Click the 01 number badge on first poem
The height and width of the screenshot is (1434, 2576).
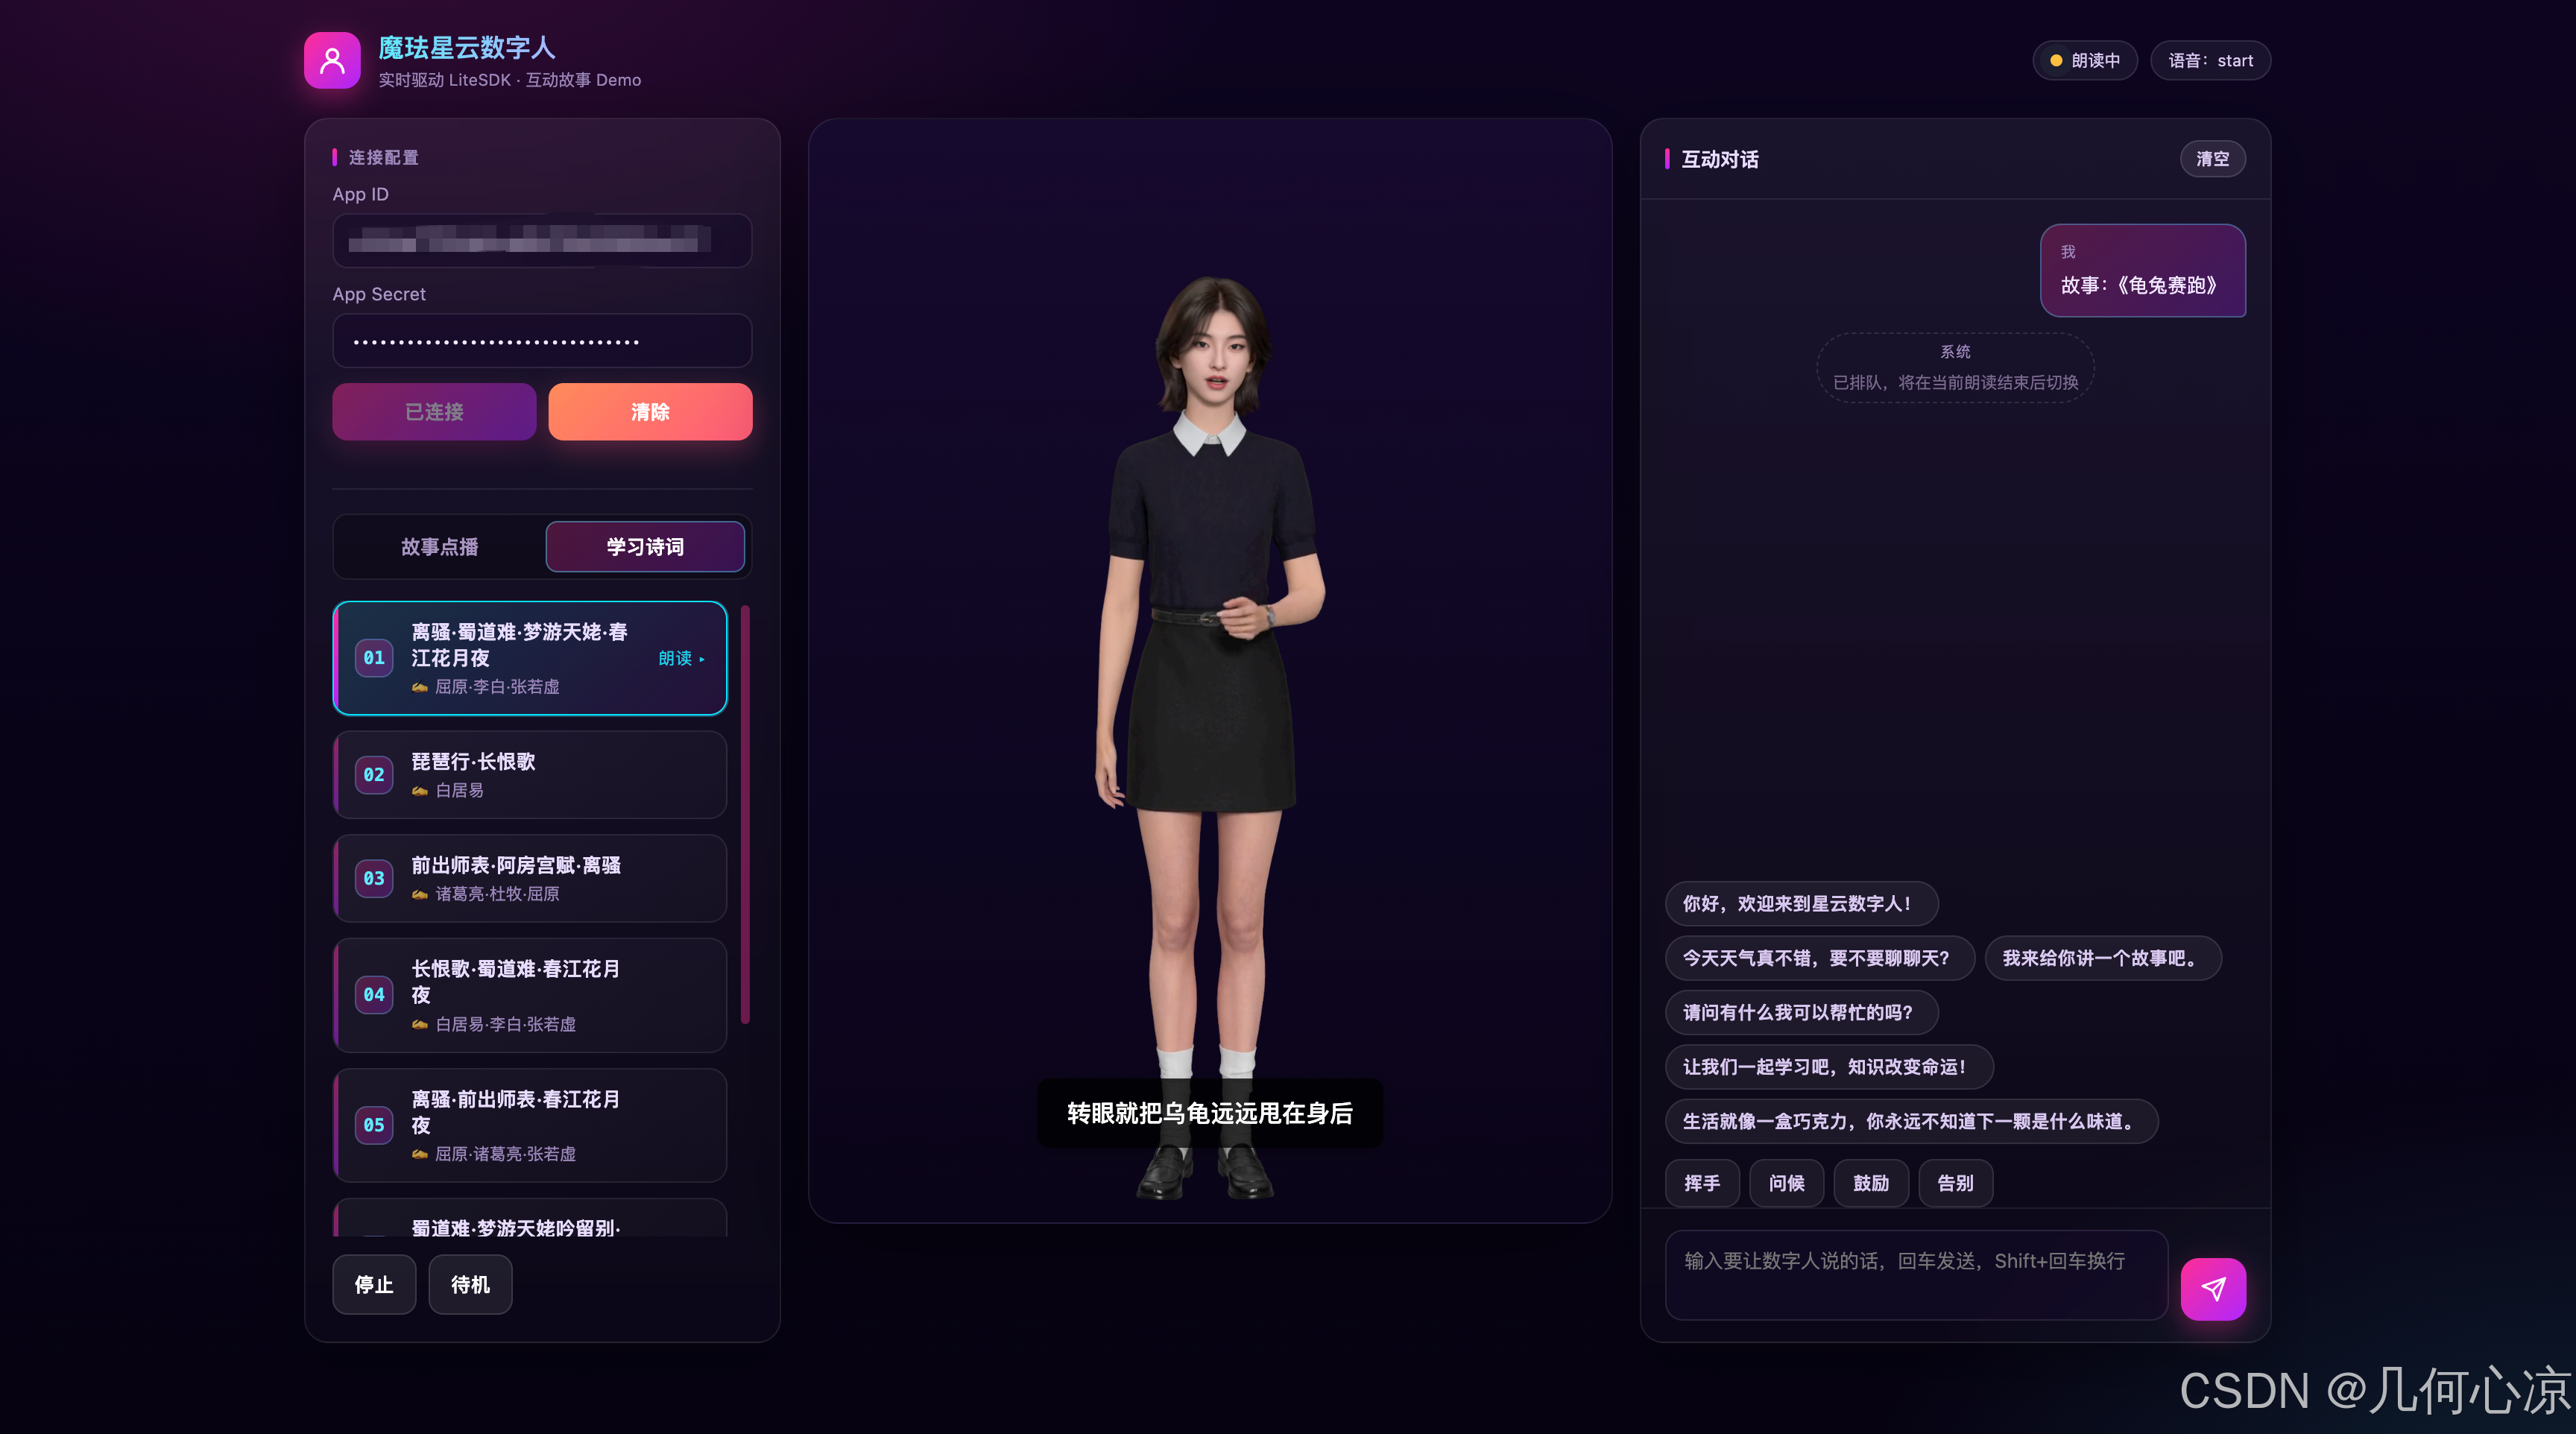[374, 658]
